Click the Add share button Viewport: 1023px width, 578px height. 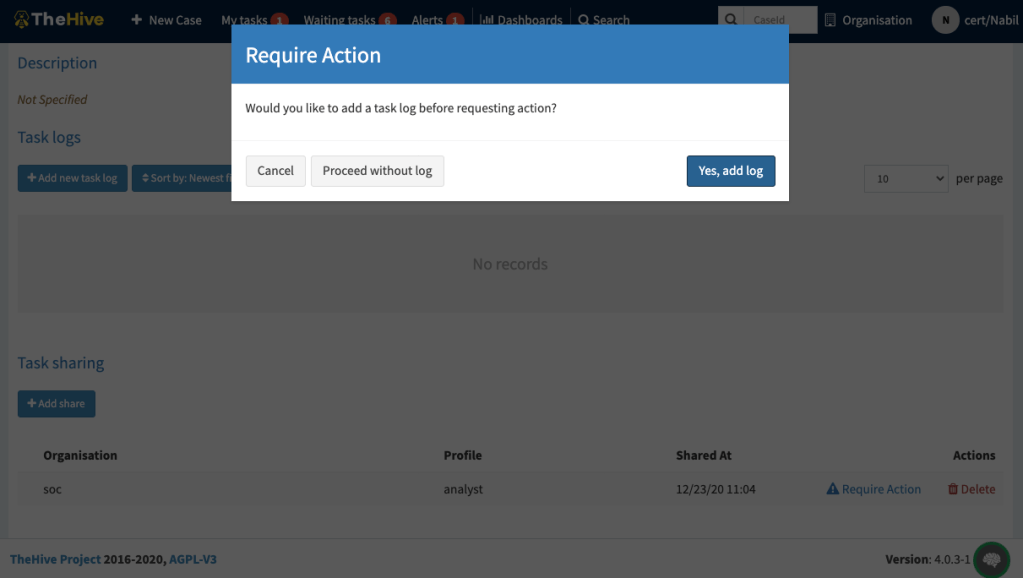click(x=56, y=404)
